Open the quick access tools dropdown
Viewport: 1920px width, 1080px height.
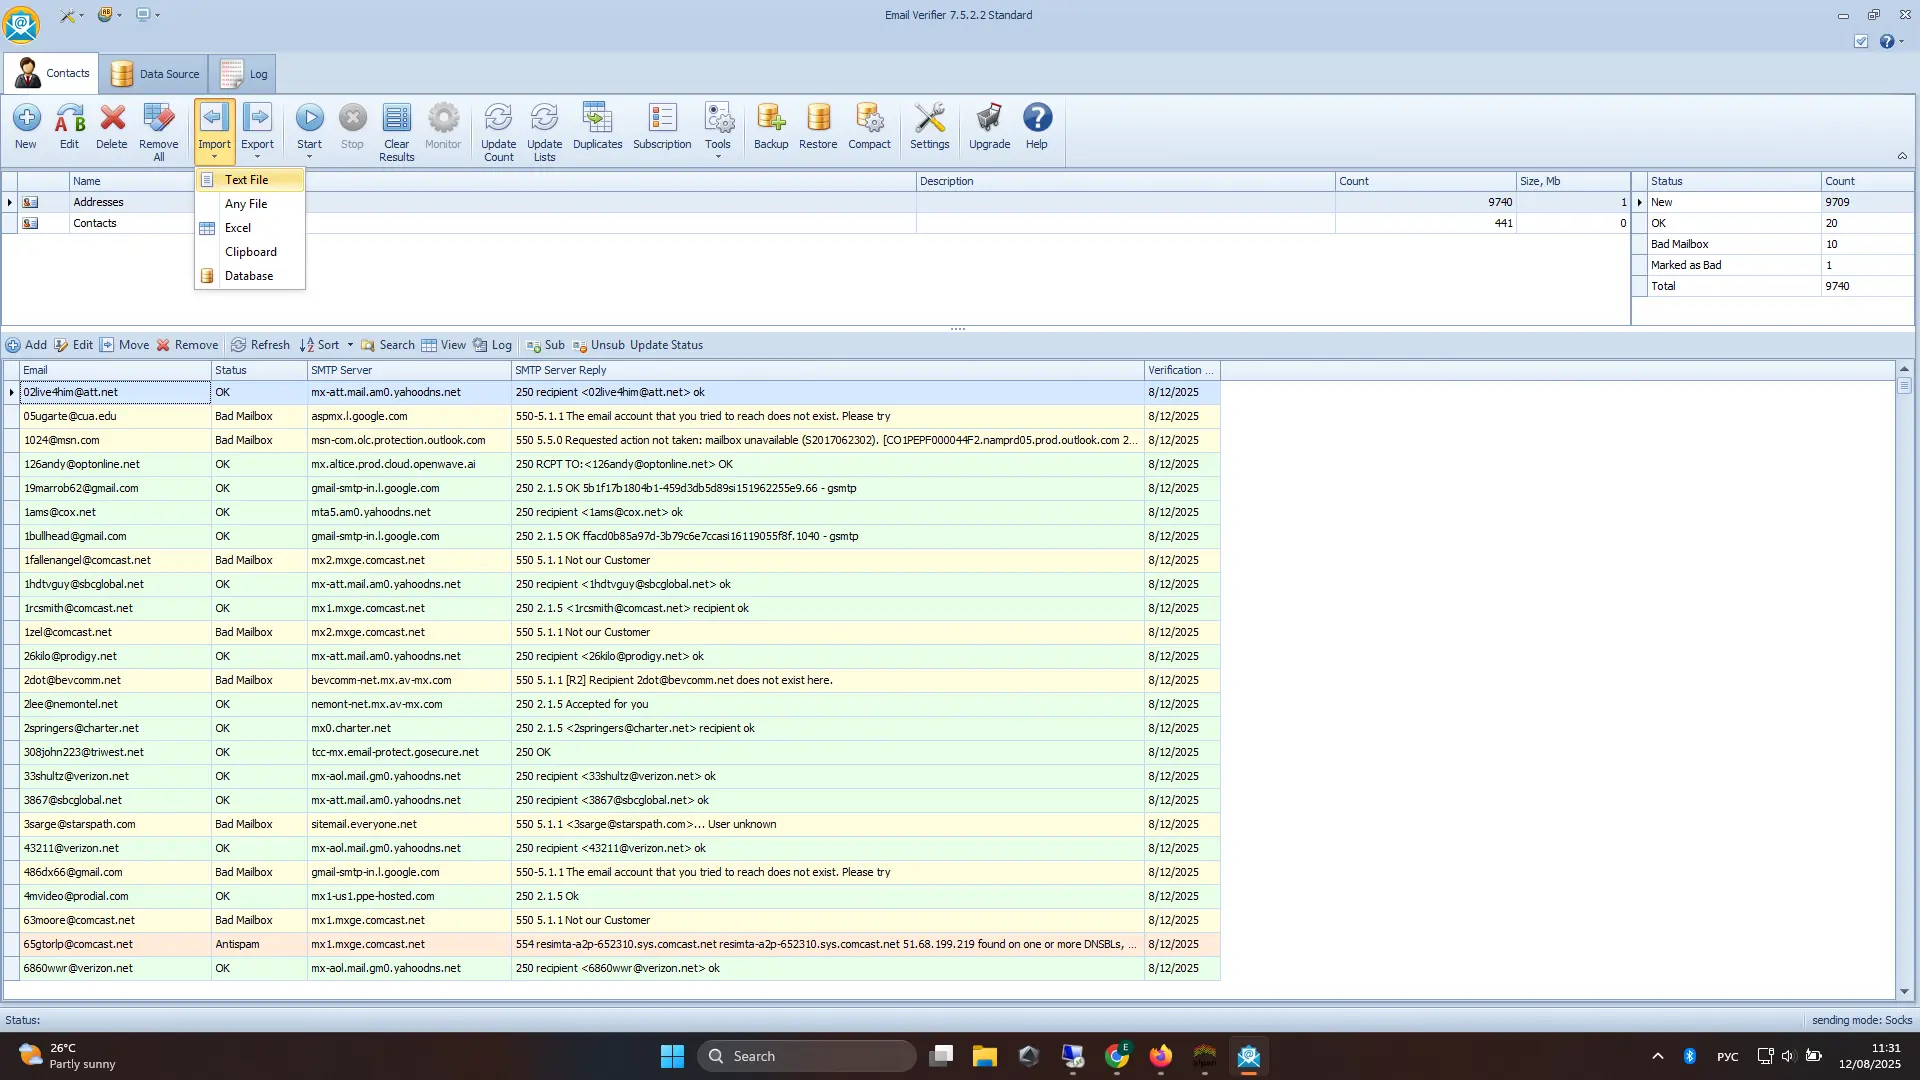[81, 15]
